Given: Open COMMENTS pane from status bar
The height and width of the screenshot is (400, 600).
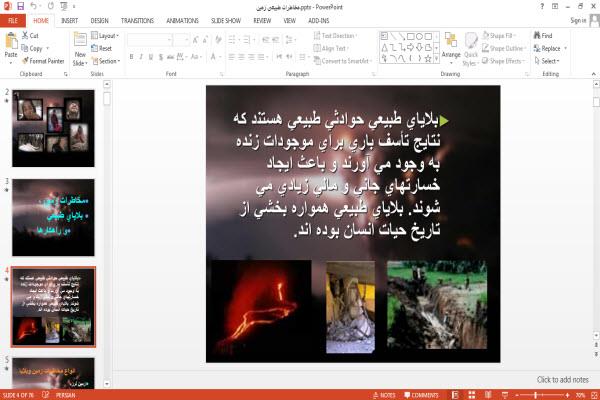Looking at the screenshot, I should pyautogui.click(x=421, y=395).
